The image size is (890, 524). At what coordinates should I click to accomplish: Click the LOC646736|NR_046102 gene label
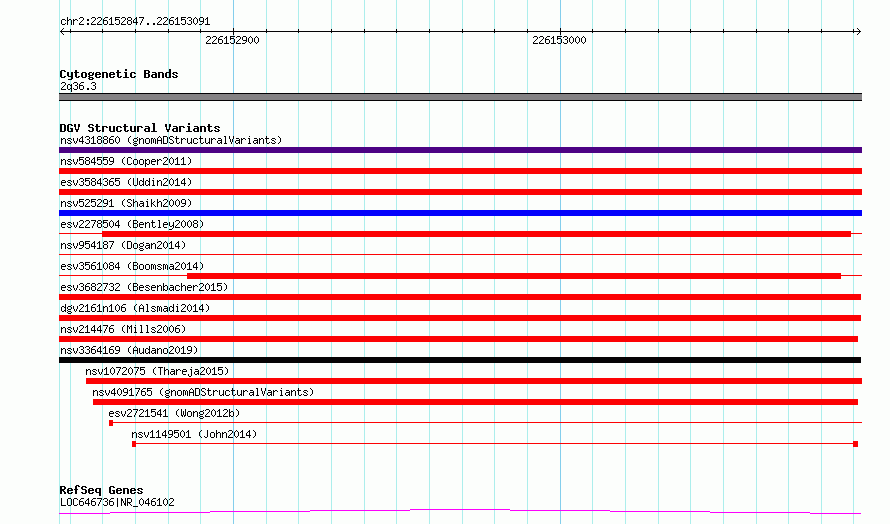(x=117, y=502)
